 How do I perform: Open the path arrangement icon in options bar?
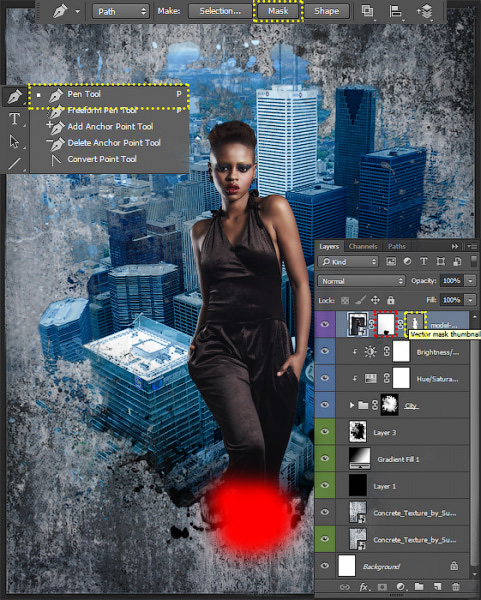[424, 11]
